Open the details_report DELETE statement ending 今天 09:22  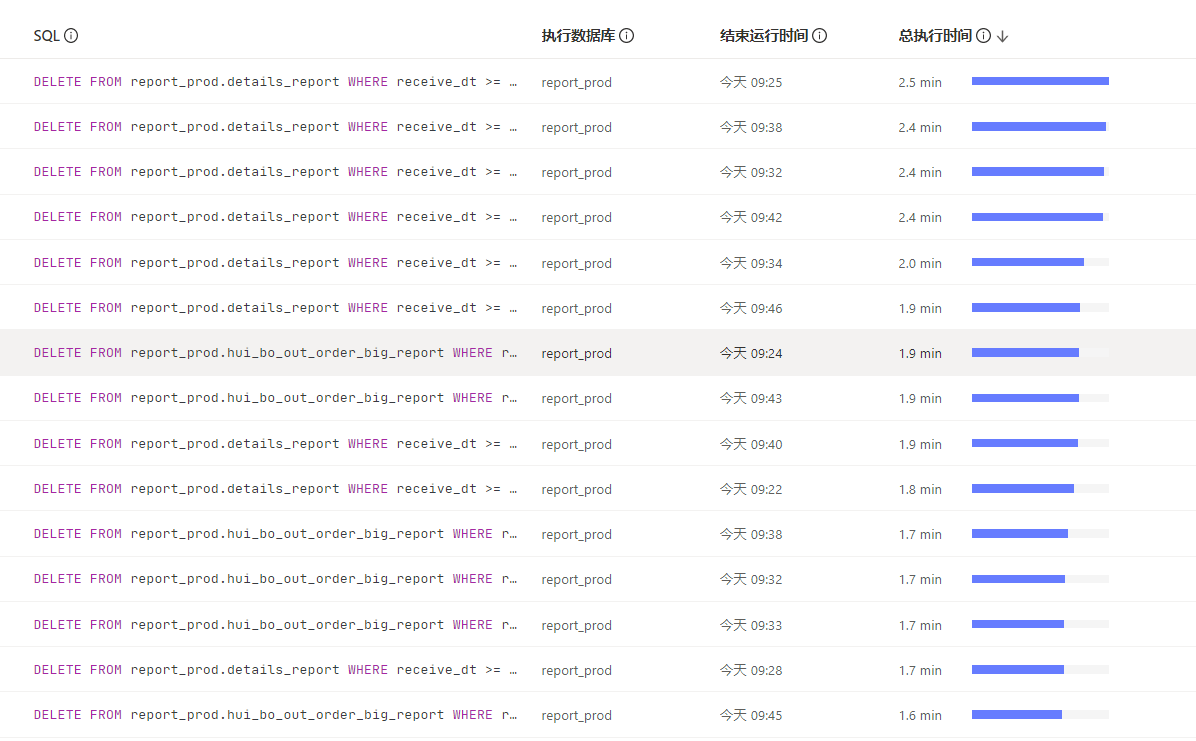(x=275, y=488)
